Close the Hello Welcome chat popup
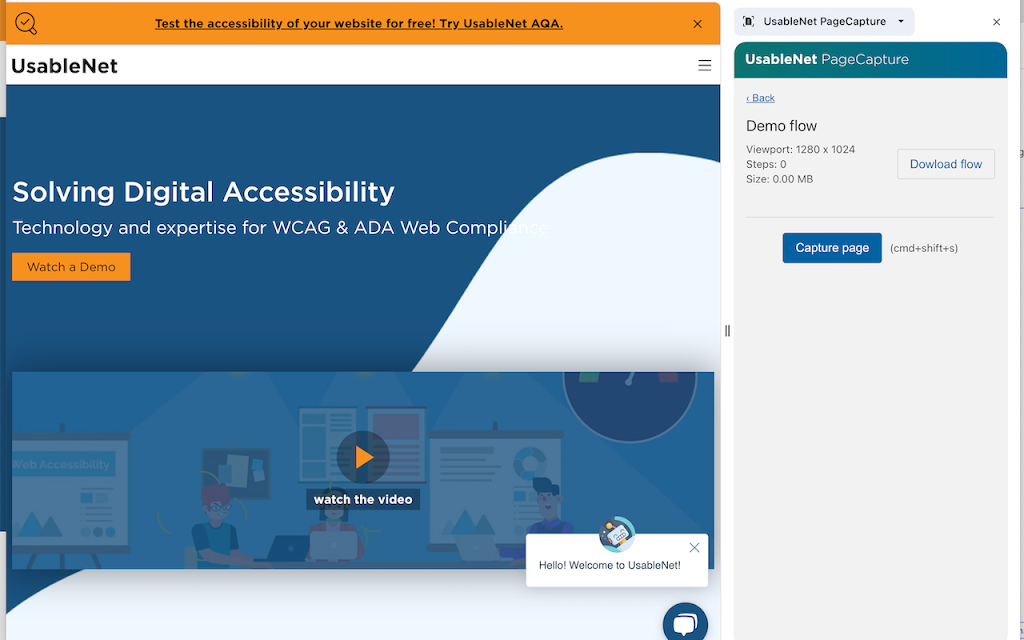The image size is (1024, 640). coord(694,547)
